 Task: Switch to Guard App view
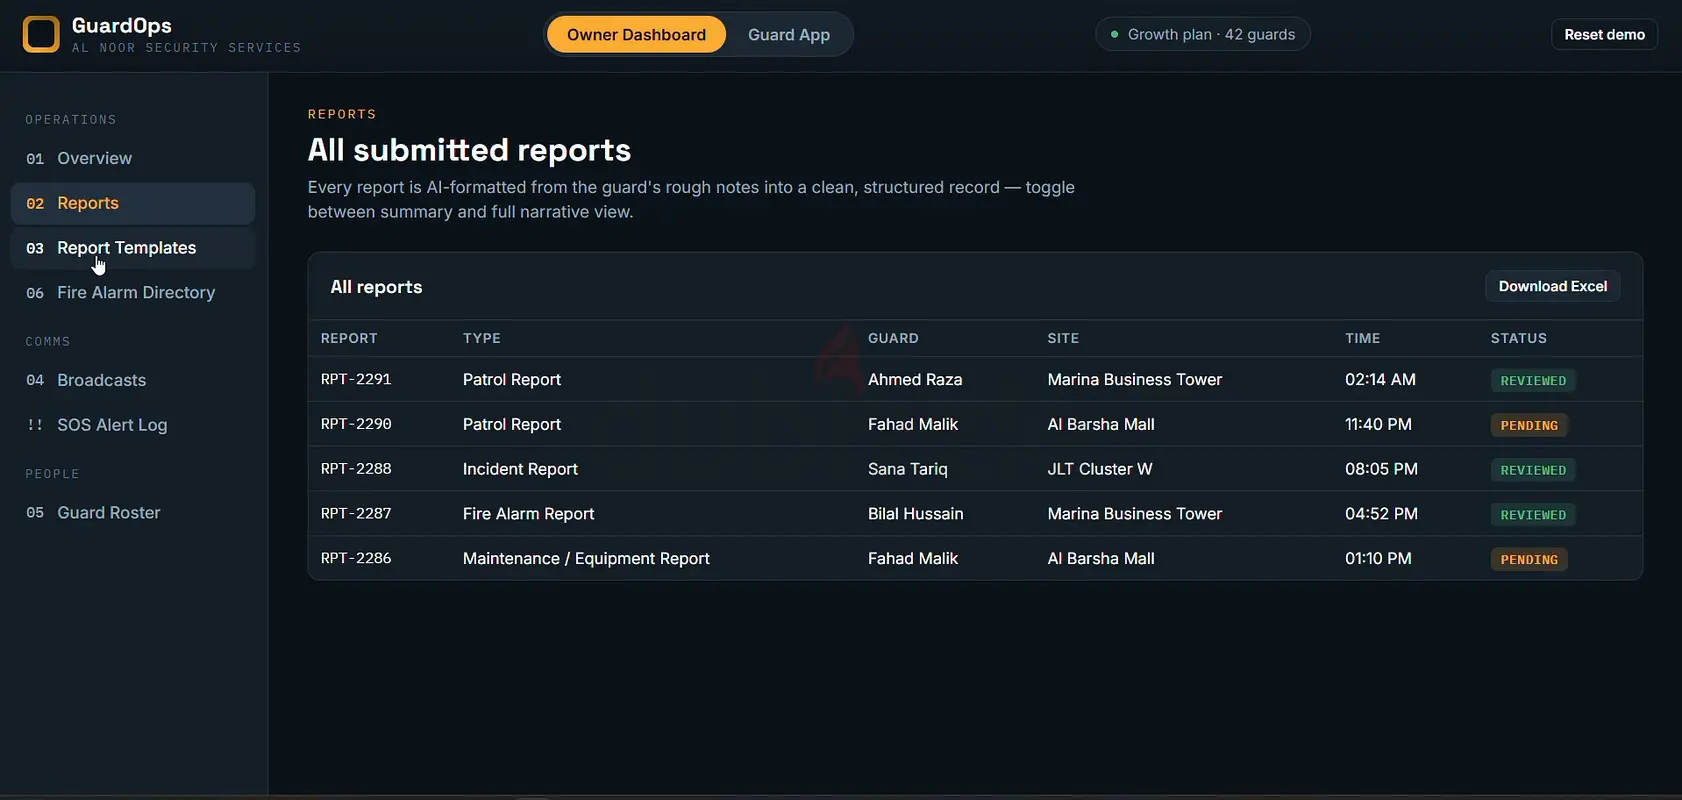point(789,35)
